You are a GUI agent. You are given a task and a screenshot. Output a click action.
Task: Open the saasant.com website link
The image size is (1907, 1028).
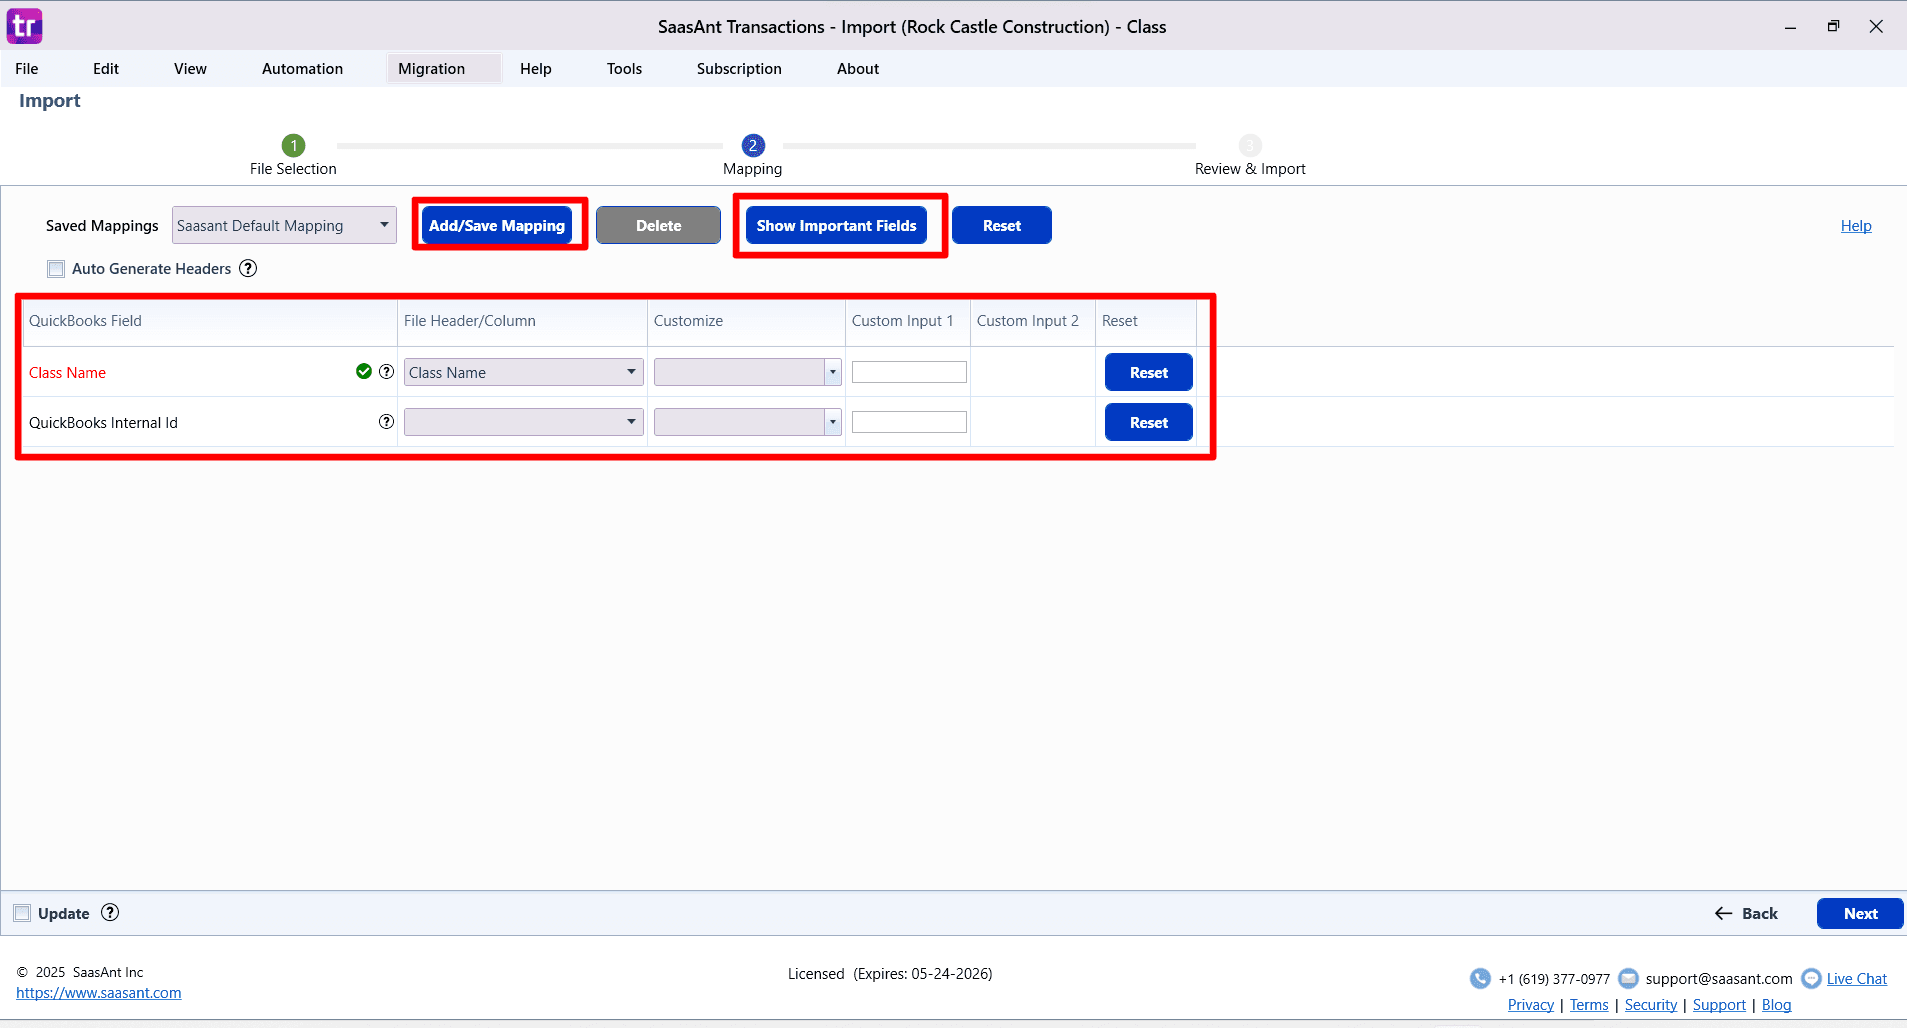tap(99, 993)
